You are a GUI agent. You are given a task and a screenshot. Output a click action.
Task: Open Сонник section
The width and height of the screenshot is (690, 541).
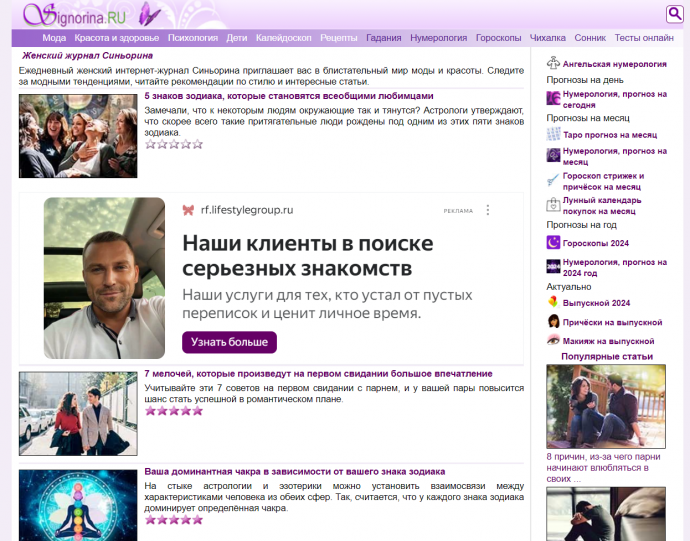pyautogui.click(x=590, y=38)
